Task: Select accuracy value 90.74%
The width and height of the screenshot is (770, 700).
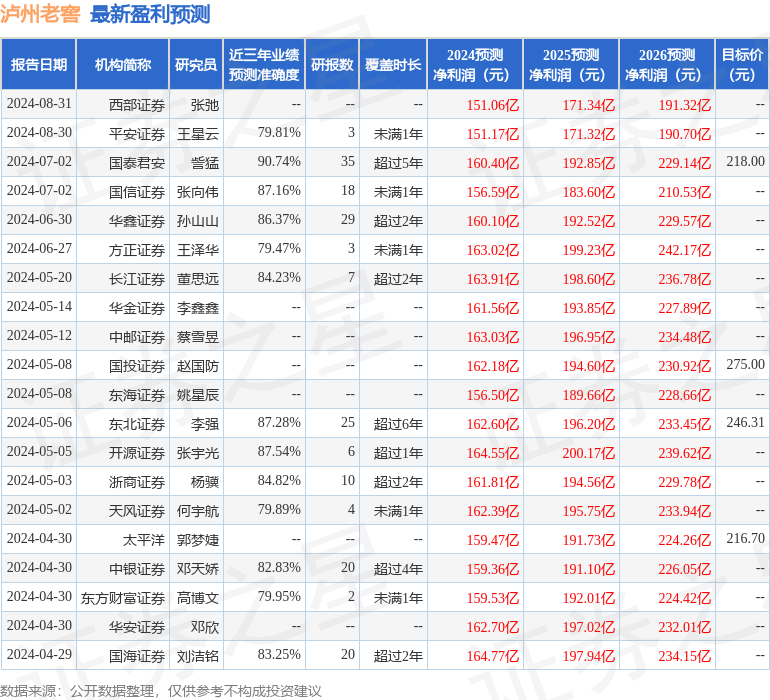Action: (279, 162)
